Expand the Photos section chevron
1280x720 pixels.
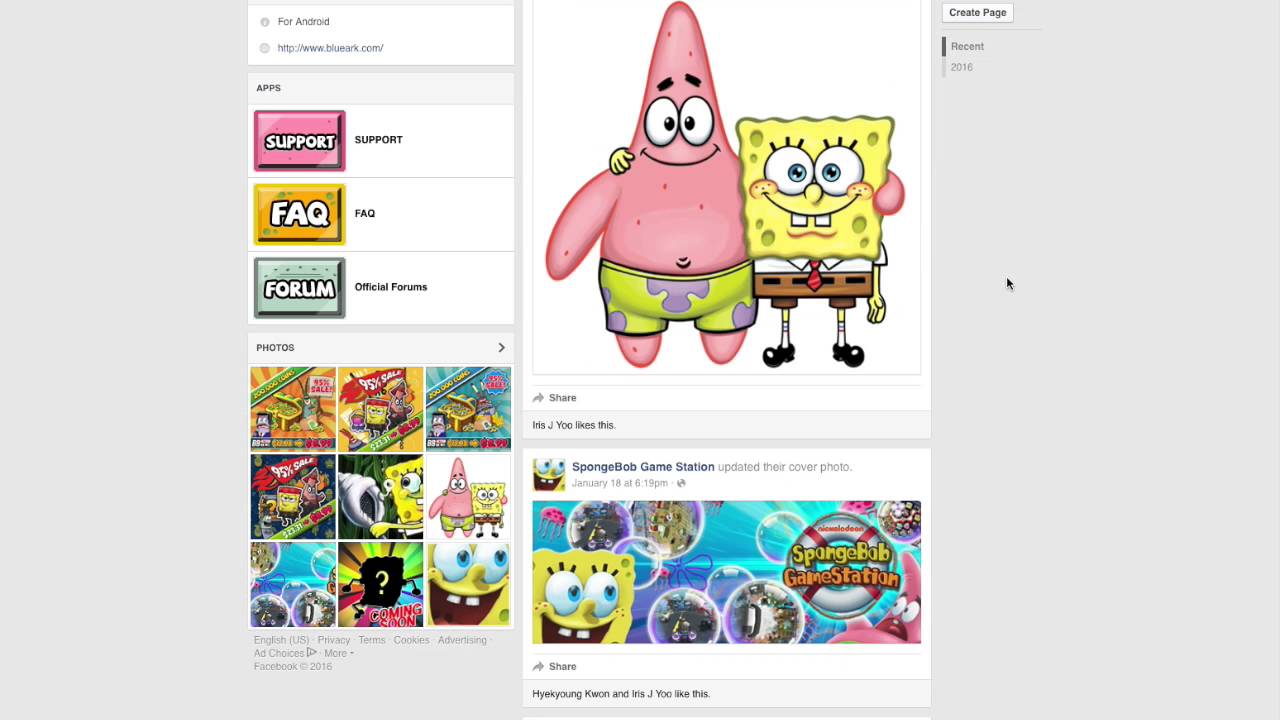(x=501, y=348)
